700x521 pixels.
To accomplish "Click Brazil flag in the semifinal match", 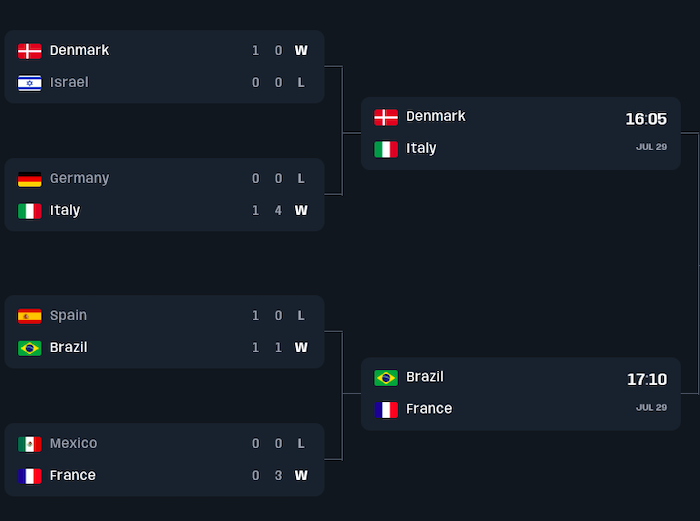I will point(386,378).
